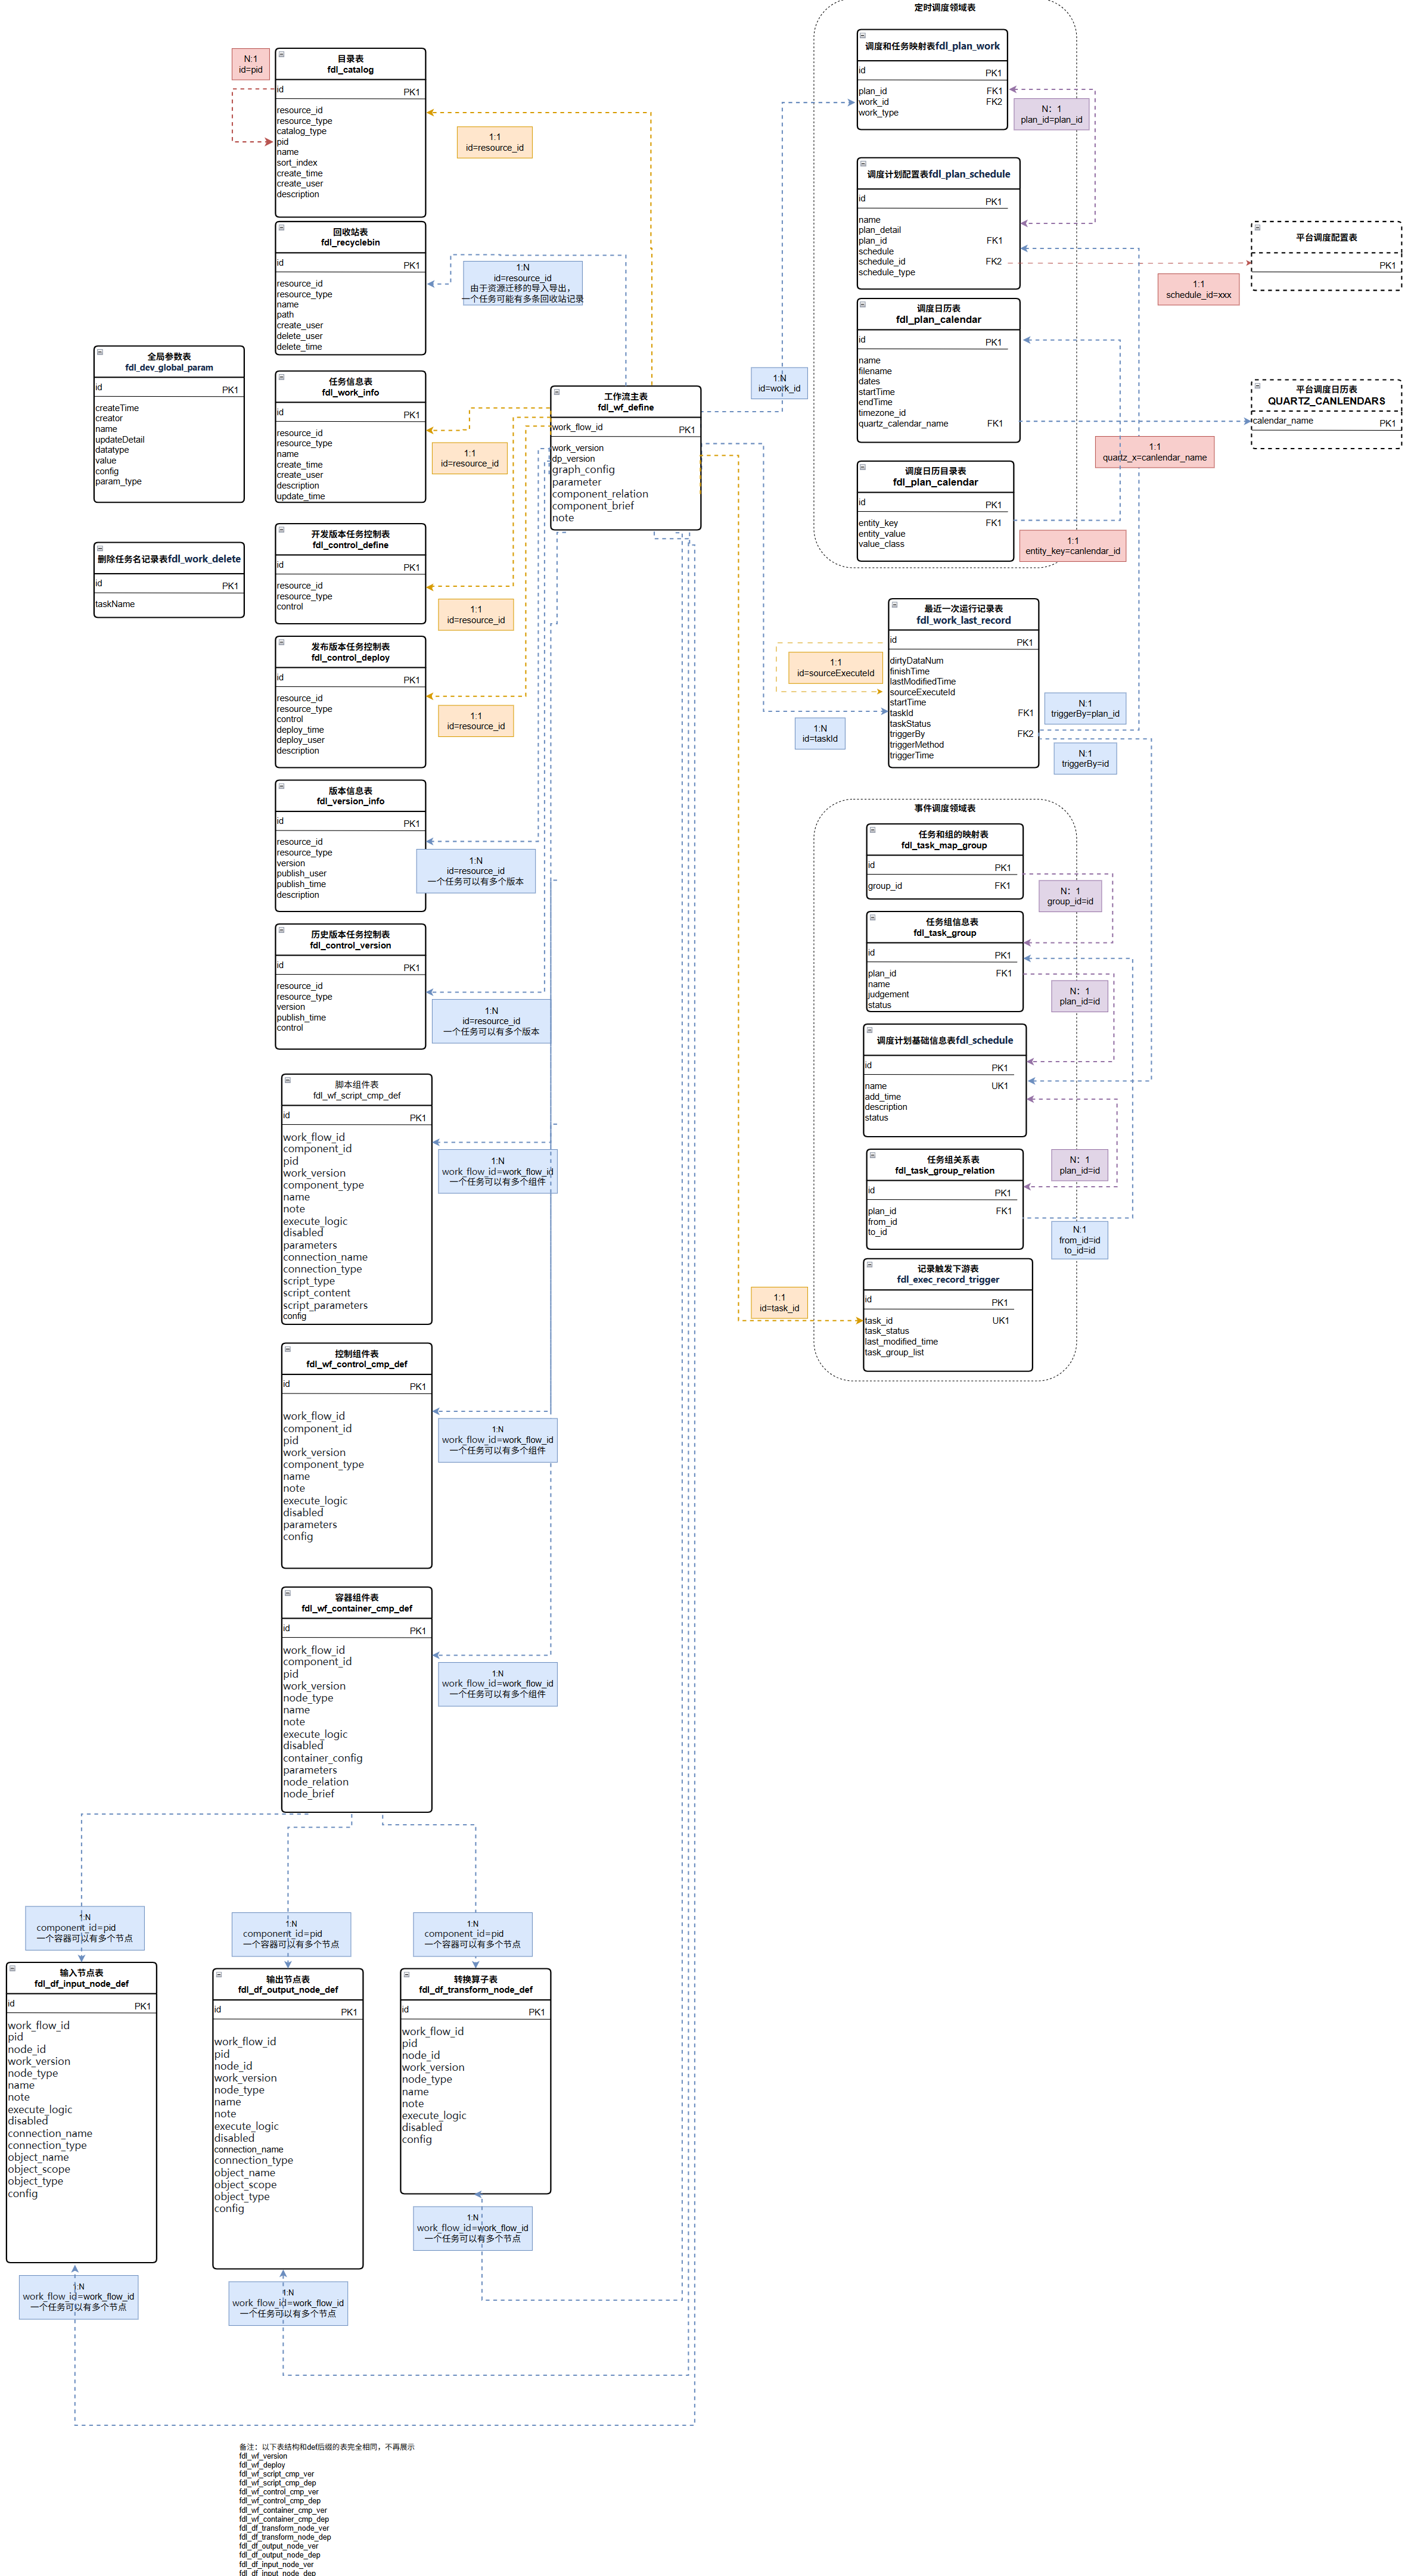Collapse the fdl_exec_record_trigger table
The image size is (1411, 2576).
click(869, 1264)
